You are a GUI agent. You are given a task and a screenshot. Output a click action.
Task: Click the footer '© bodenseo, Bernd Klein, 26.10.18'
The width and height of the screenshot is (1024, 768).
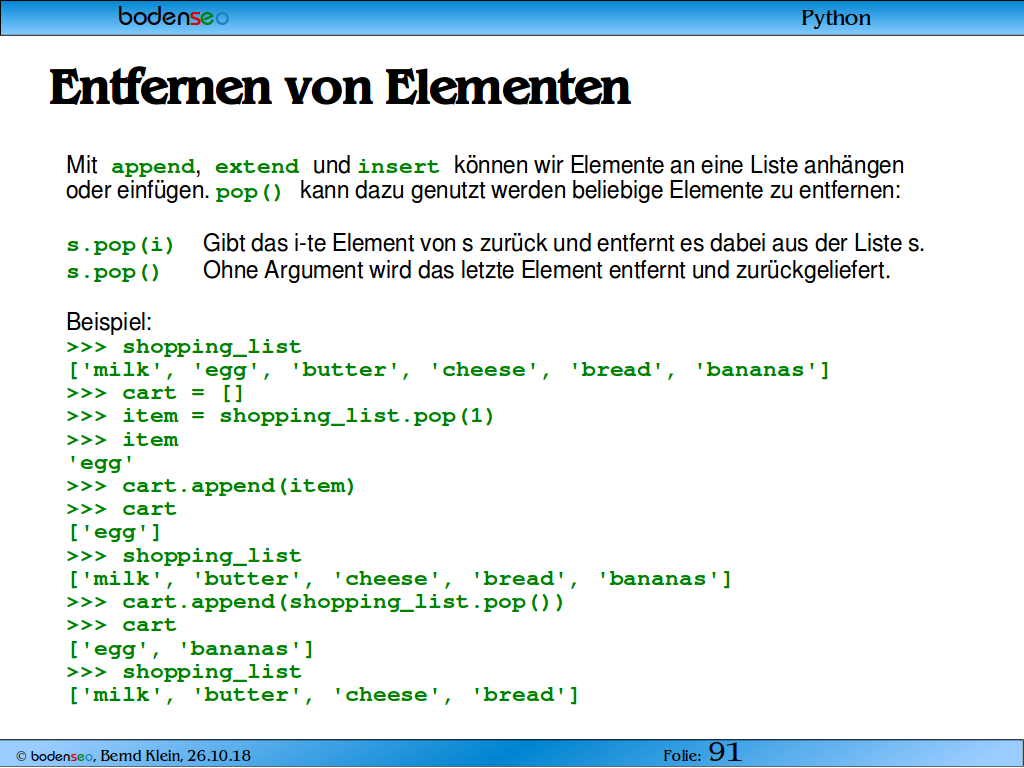click(x=133, y=756)
